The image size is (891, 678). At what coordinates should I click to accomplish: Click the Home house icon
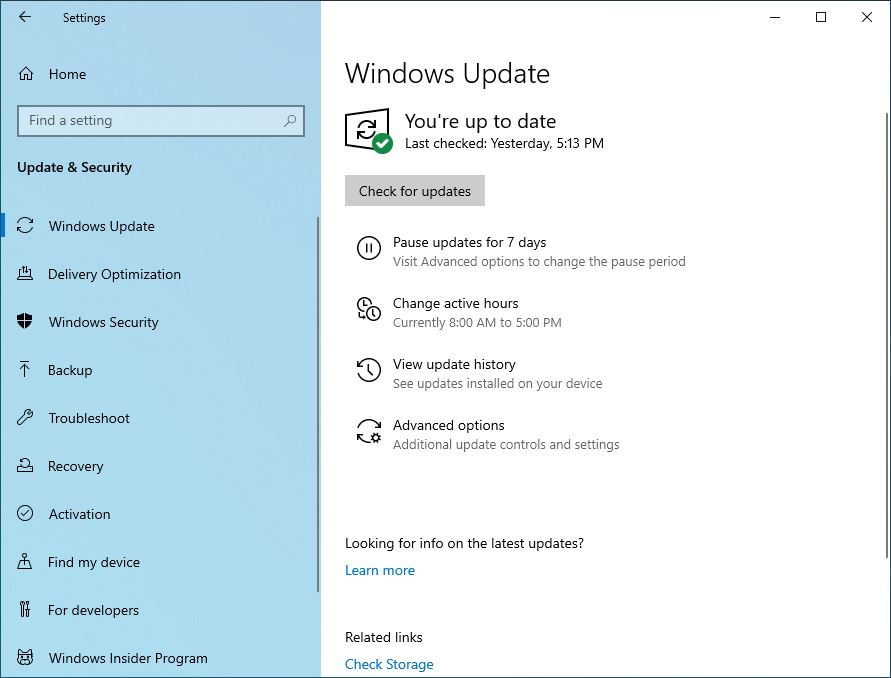26,74
